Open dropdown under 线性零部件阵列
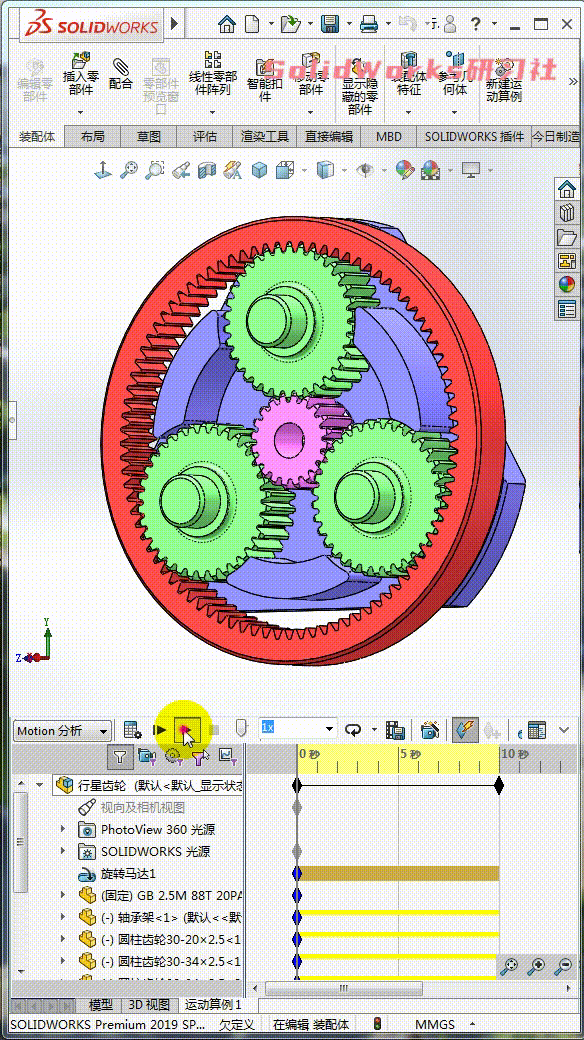The height and width of the screenshot is (1040, 584). tap(212, 111)
